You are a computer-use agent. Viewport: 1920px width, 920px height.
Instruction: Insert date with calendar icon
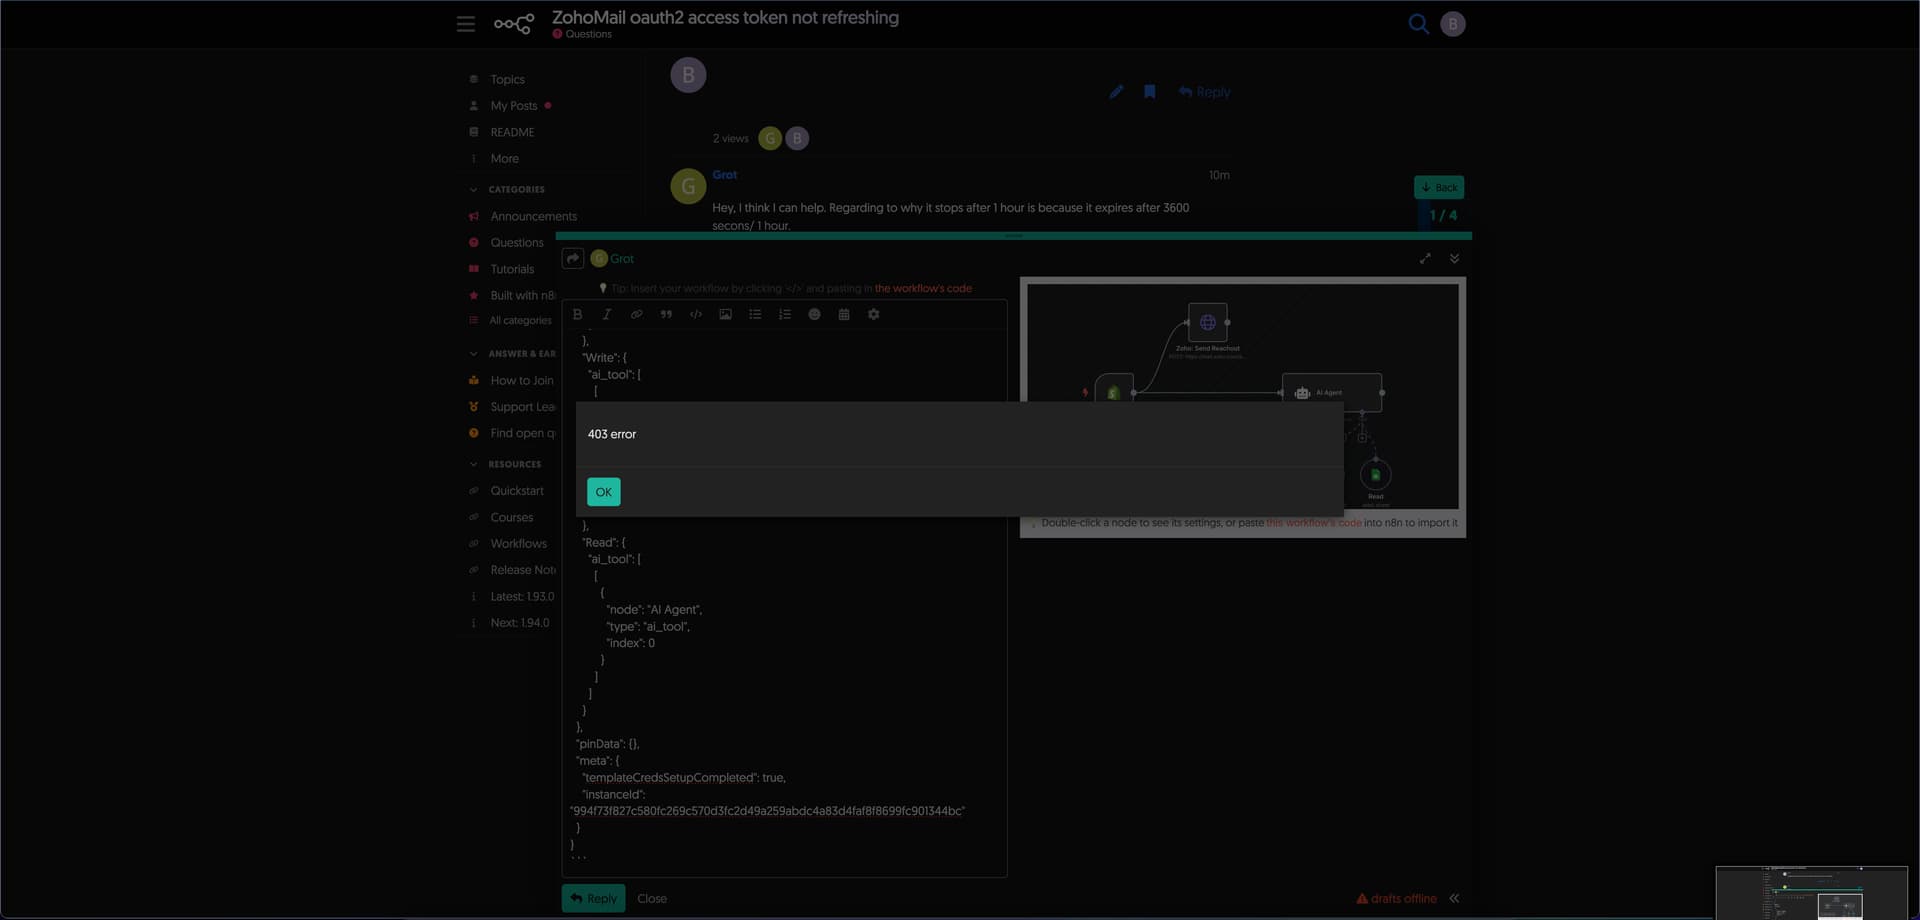pos(844,314)
